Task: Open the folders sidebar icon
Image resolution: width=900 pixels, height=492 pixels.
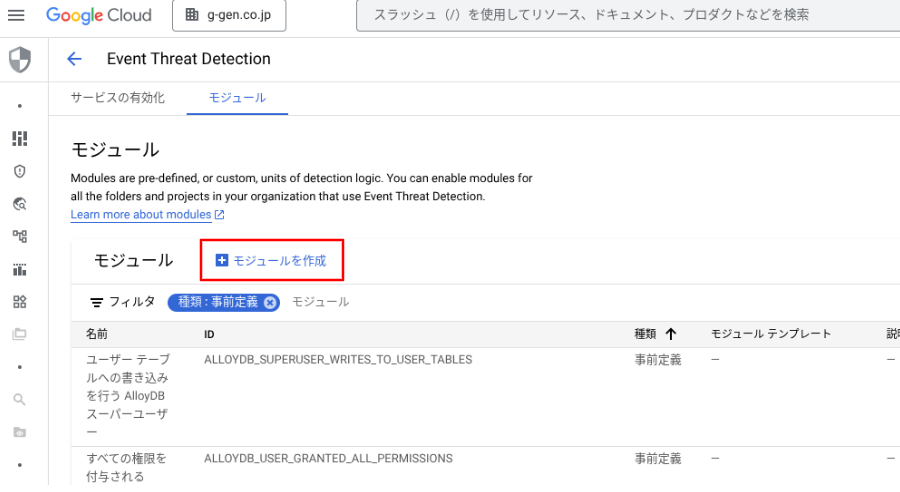Action: tap(20, 334)
